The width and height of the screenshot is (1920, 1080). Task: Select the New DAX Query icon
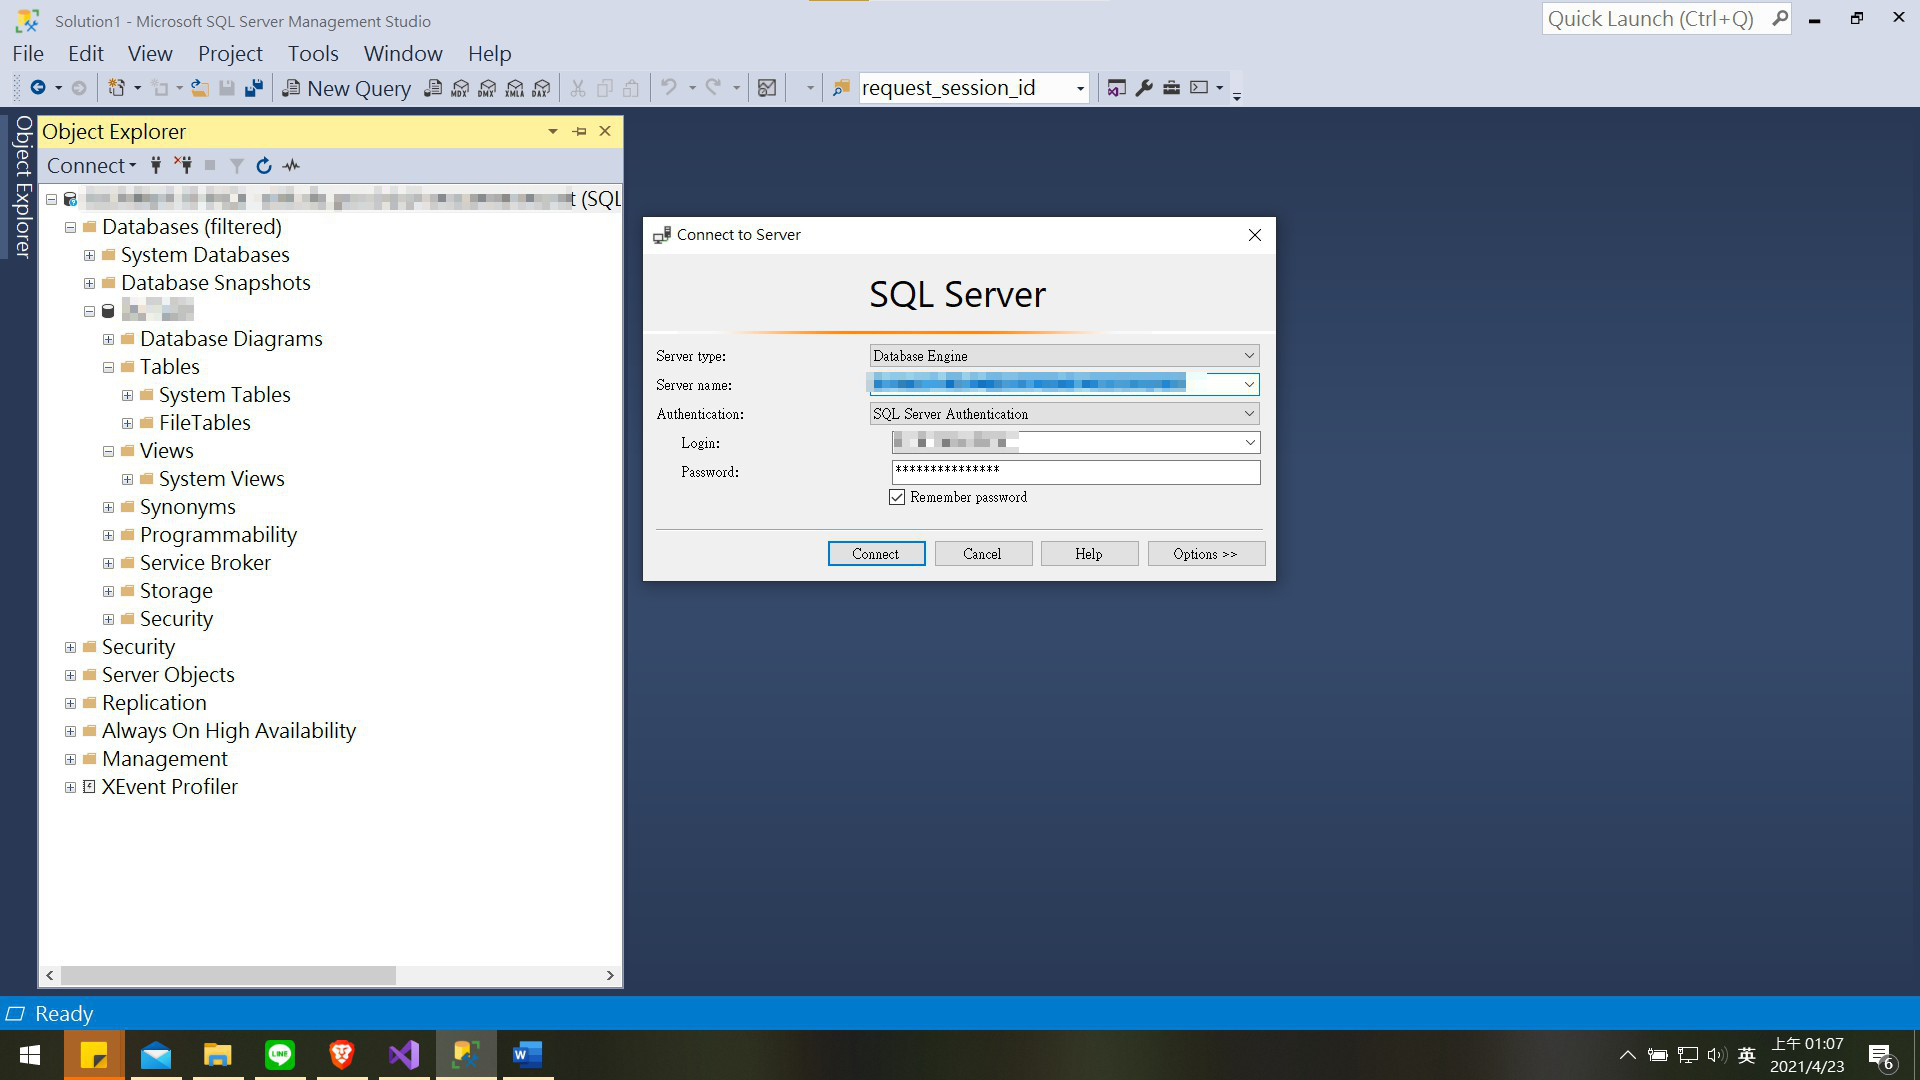point(540,88)
